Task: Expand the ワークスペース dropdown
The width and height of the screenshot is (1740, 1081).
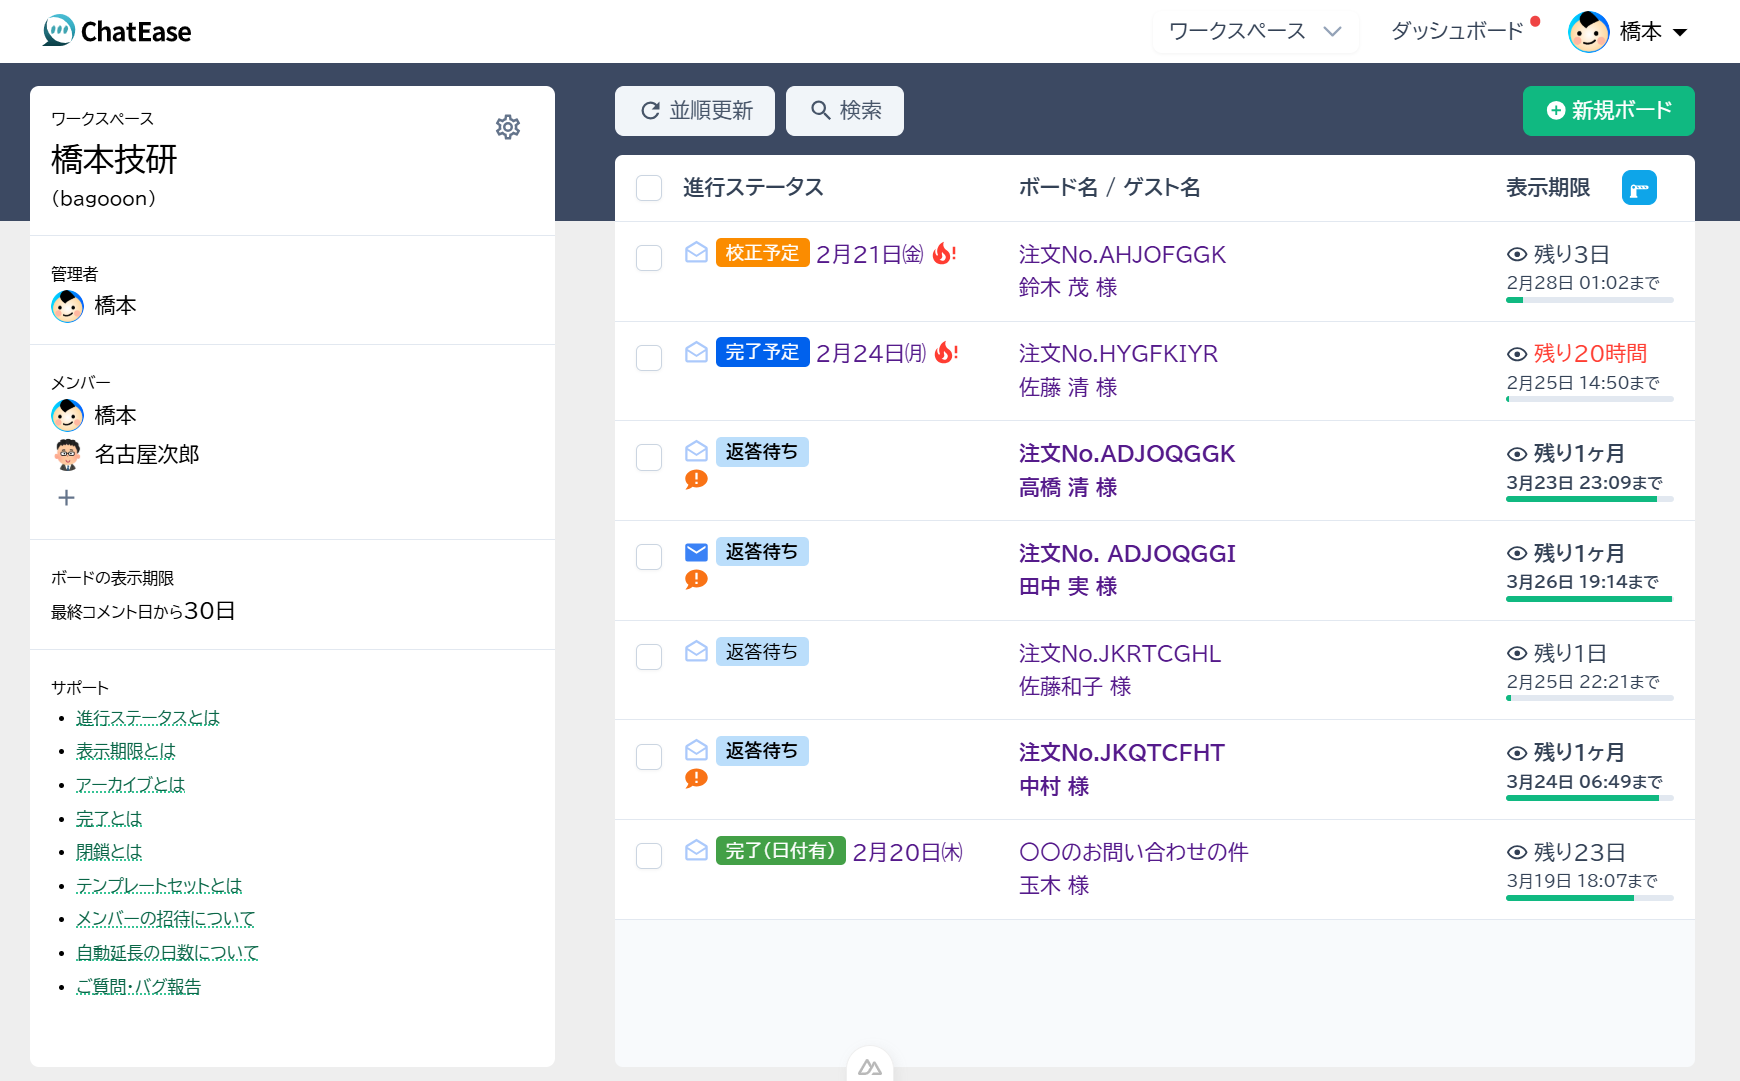Action: [1254, 31]
